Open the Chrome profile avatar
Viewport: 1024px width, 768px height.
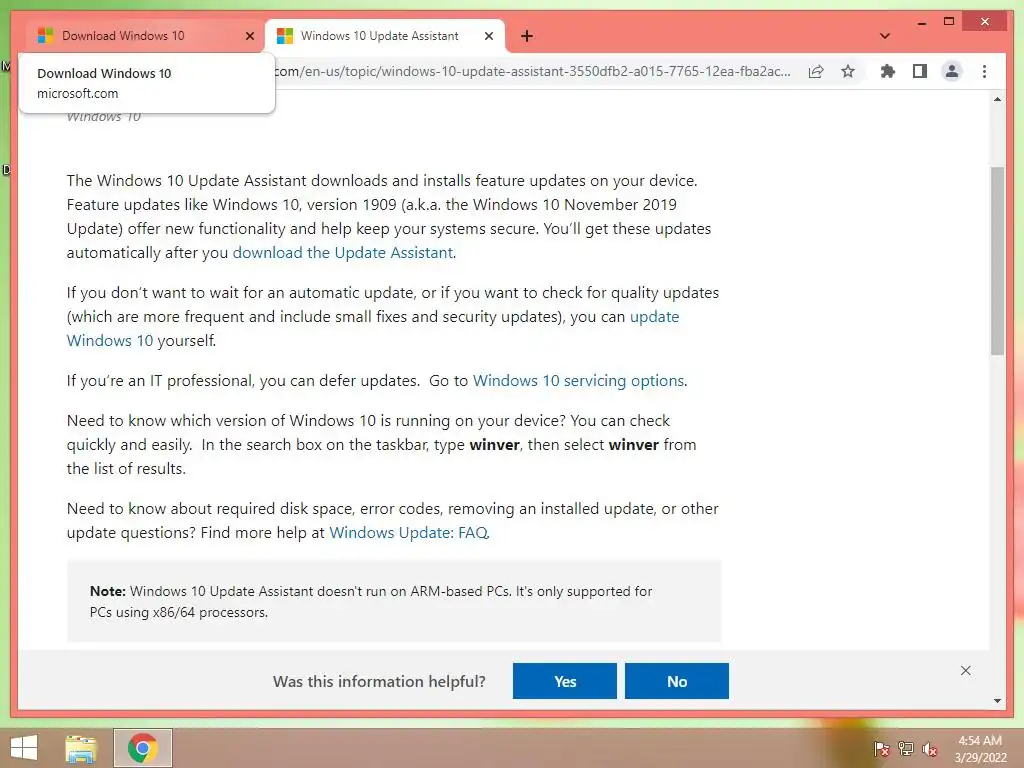(952, 71)
